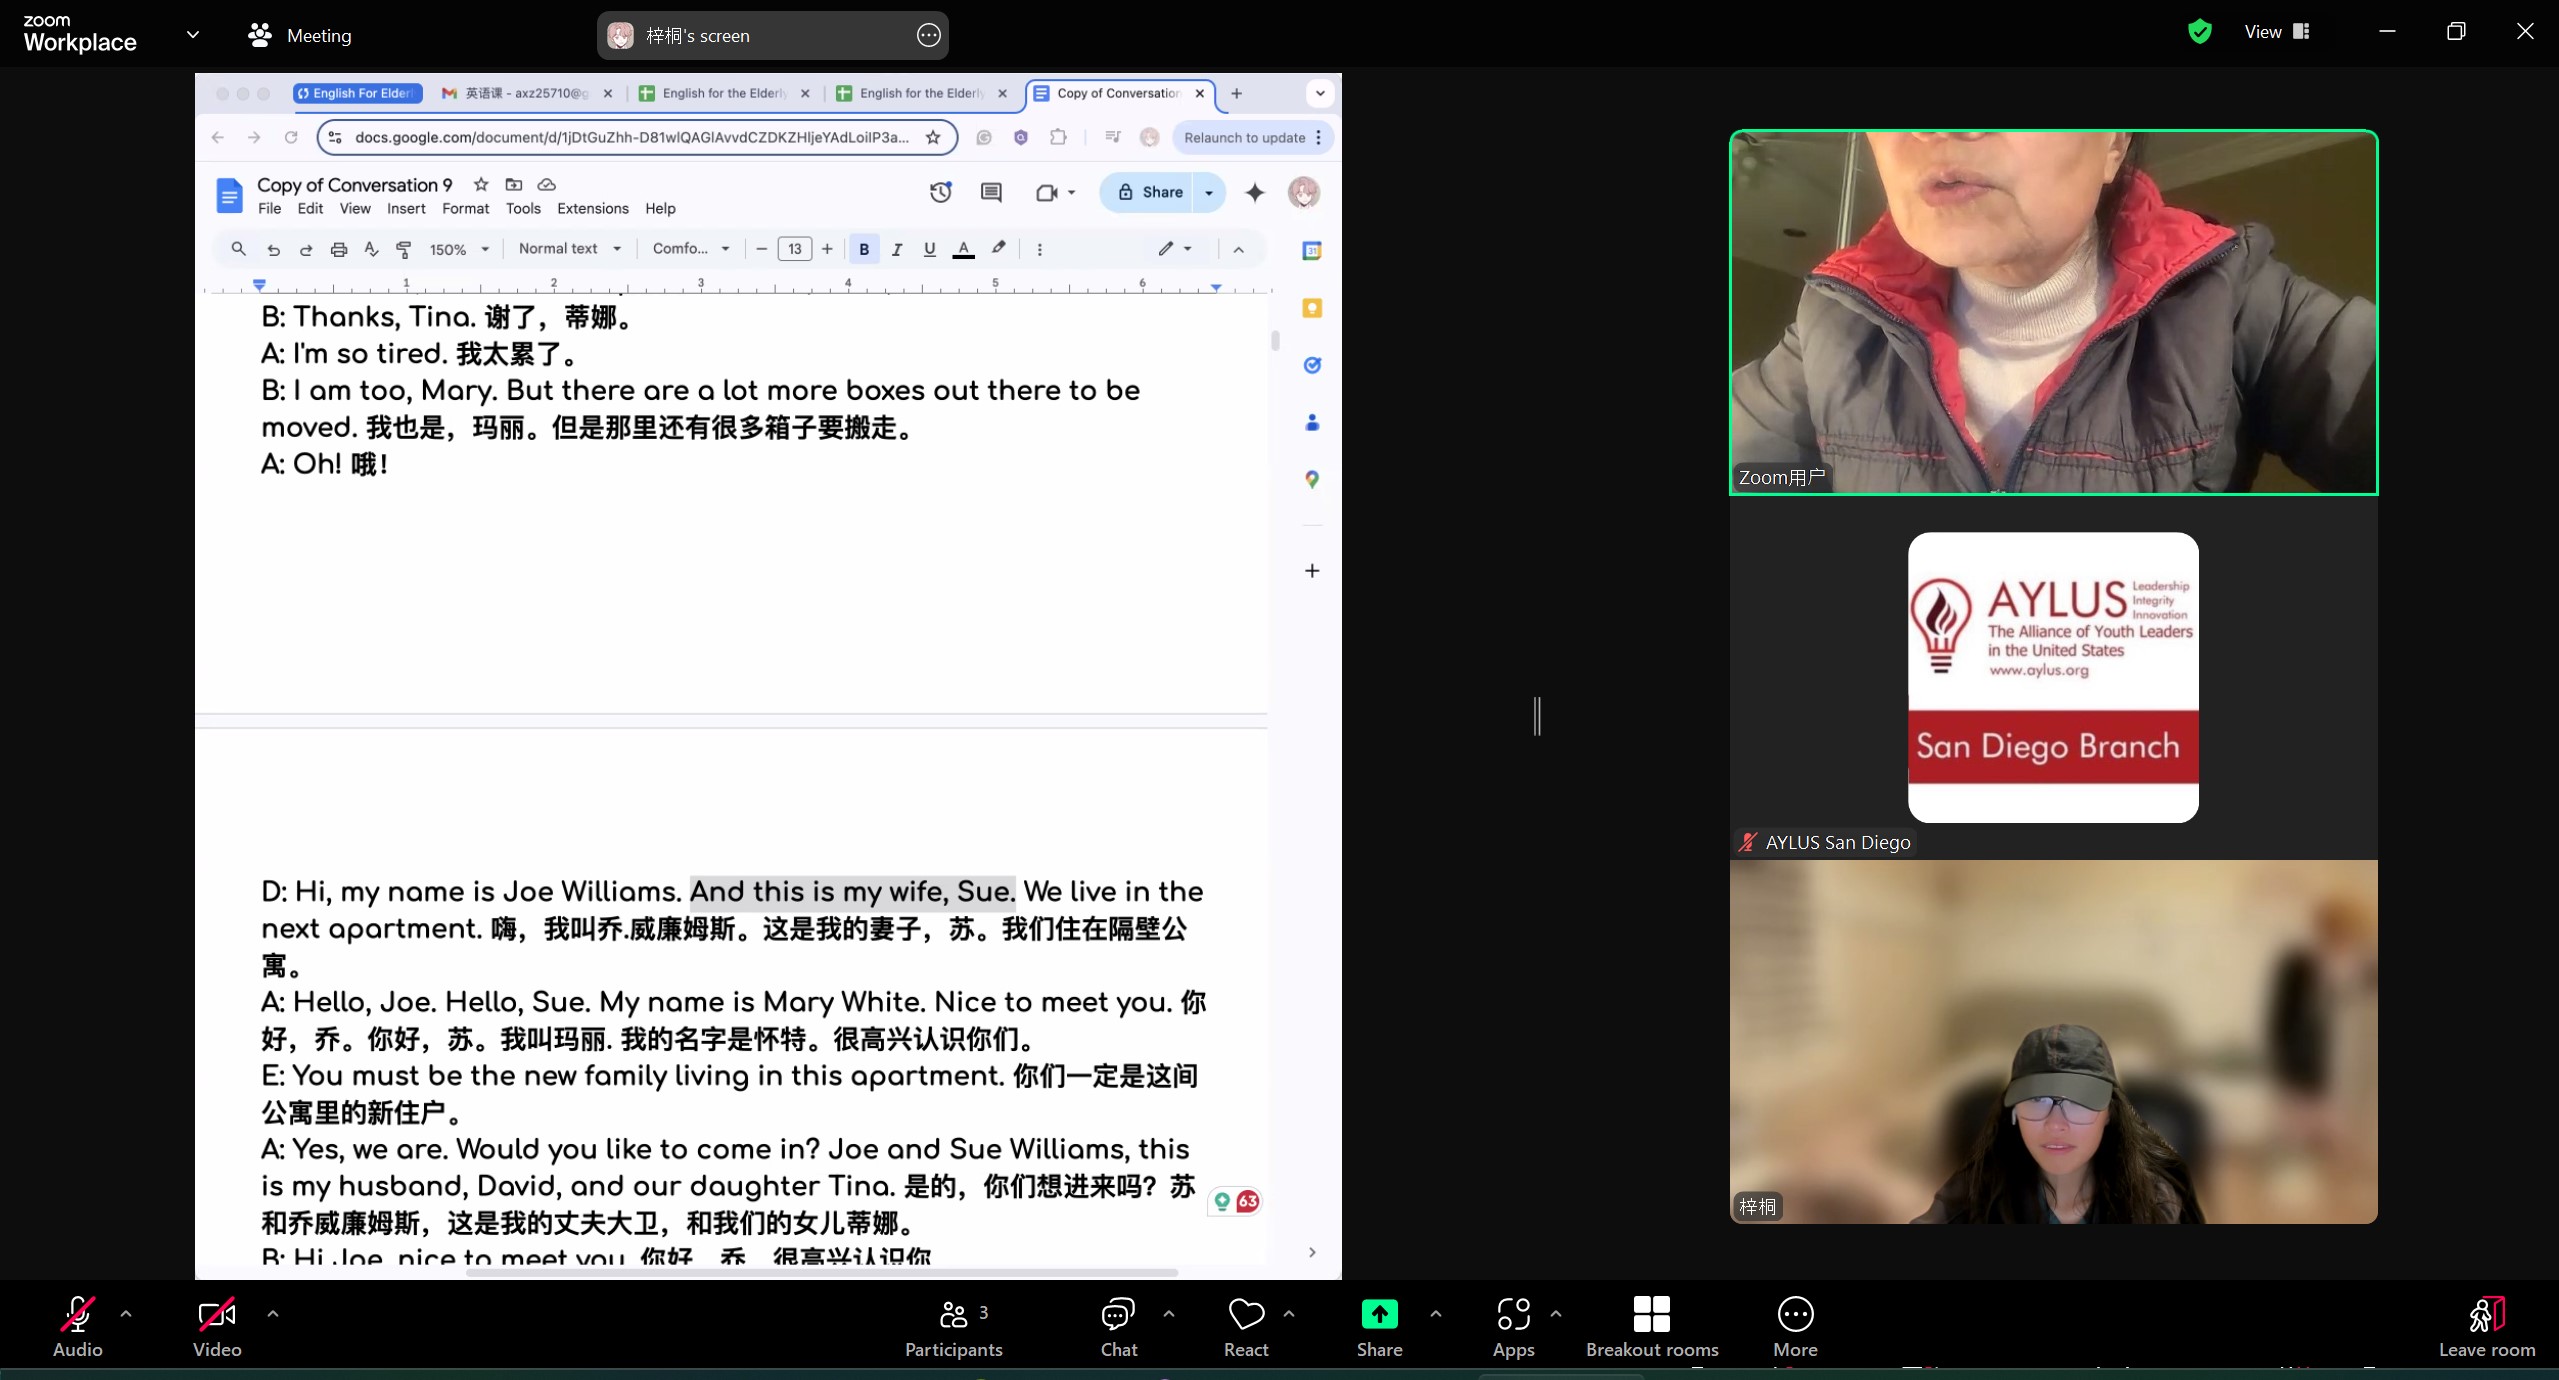Image resolution: width=2559 pixels, height=1380 pixels.
Task: Open the Format menu
Action: 465,208
